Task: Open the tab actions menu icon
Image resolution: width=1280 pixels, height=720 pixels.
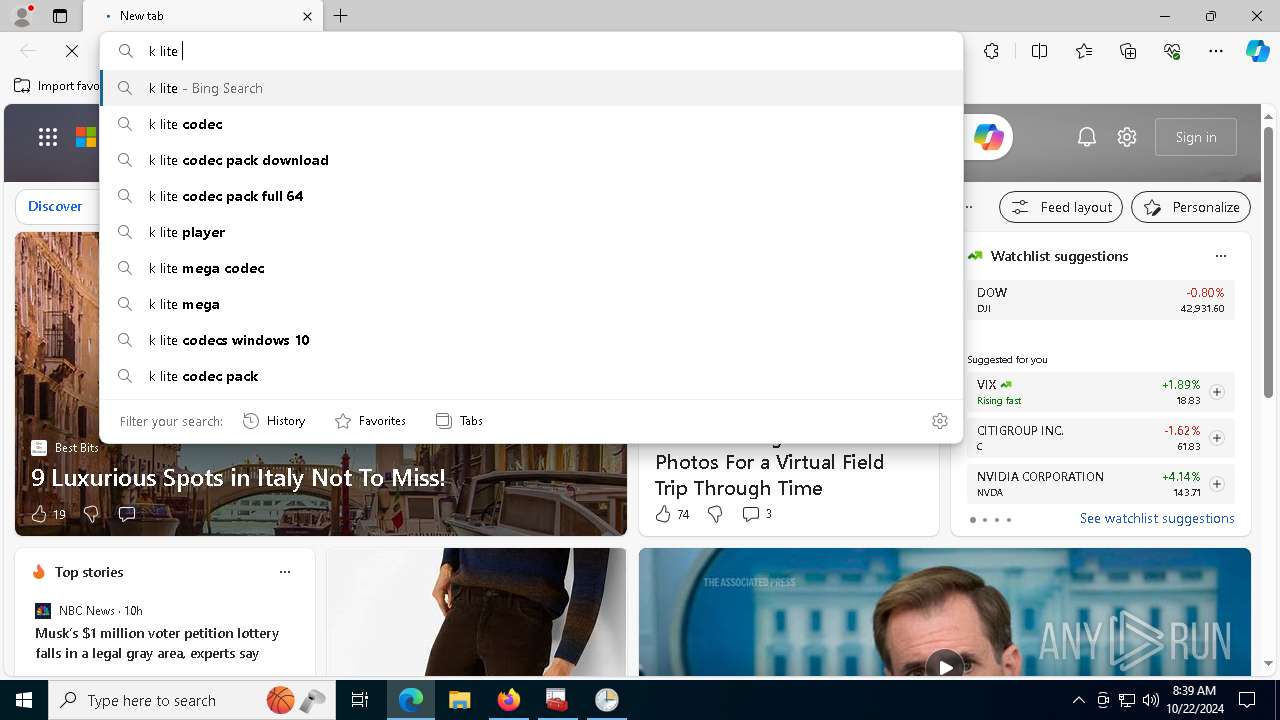Action: pos(60,16)
